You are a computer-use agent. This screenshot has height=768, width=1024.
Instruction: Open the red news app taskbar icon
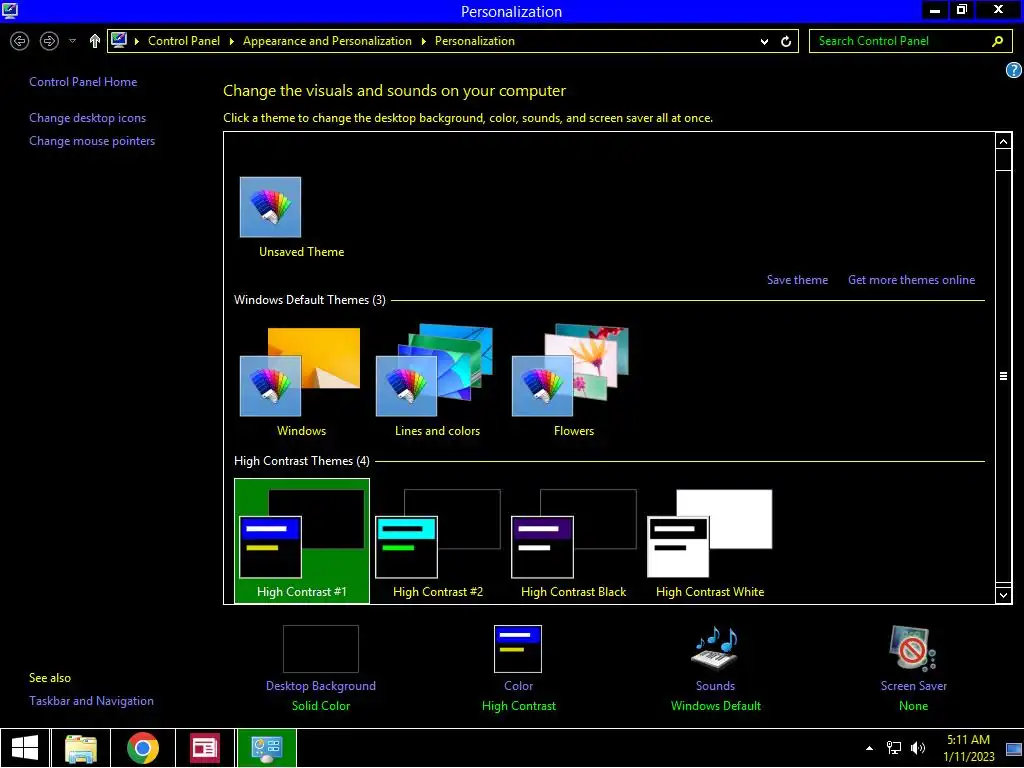[204, 748]
